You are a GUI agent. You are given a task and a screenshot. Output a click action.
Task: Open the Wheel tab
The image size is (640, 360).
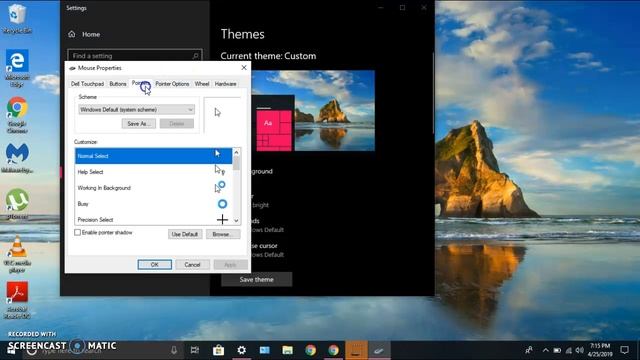click(x=202, y=84)
